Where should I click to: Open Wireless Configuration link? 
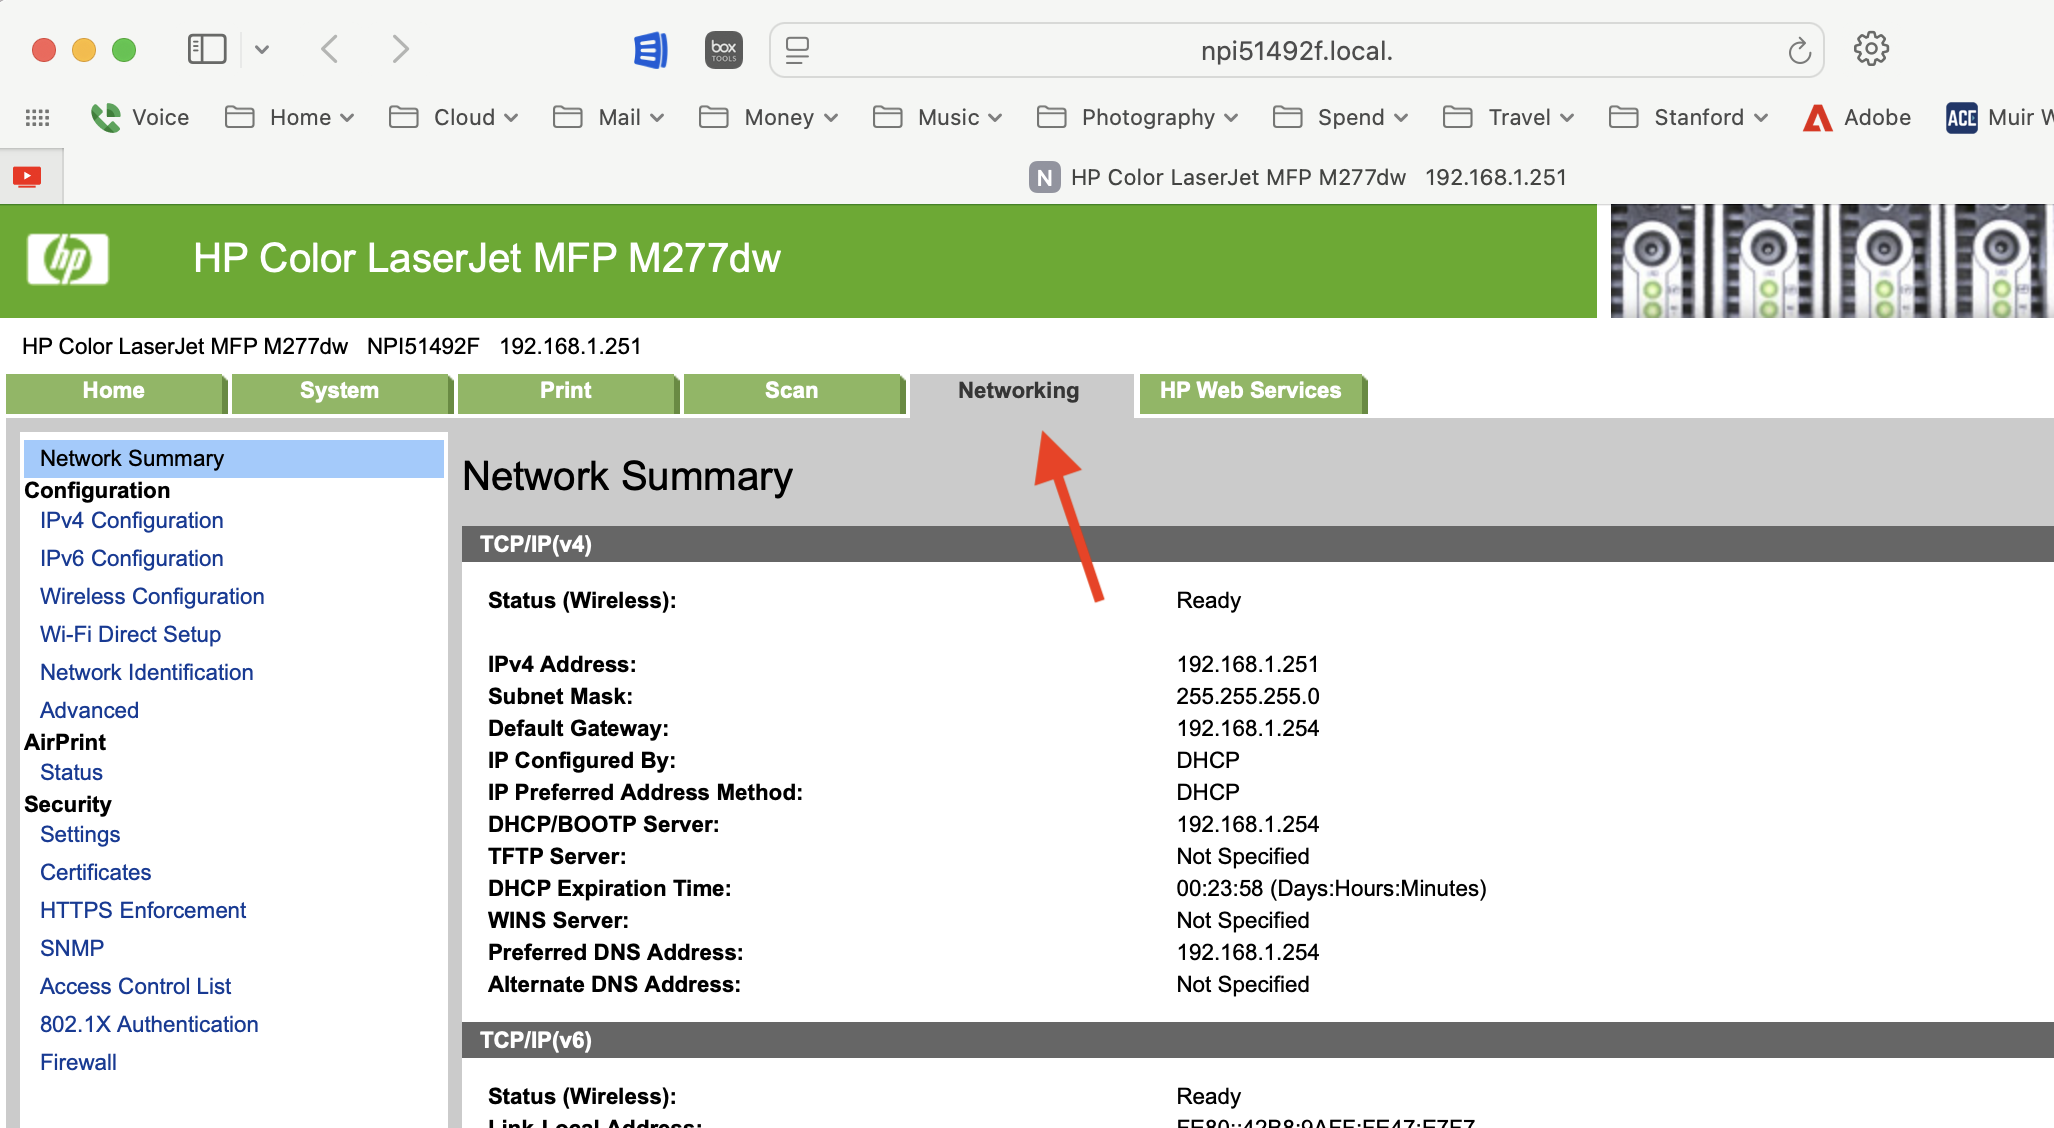[152, 597]
